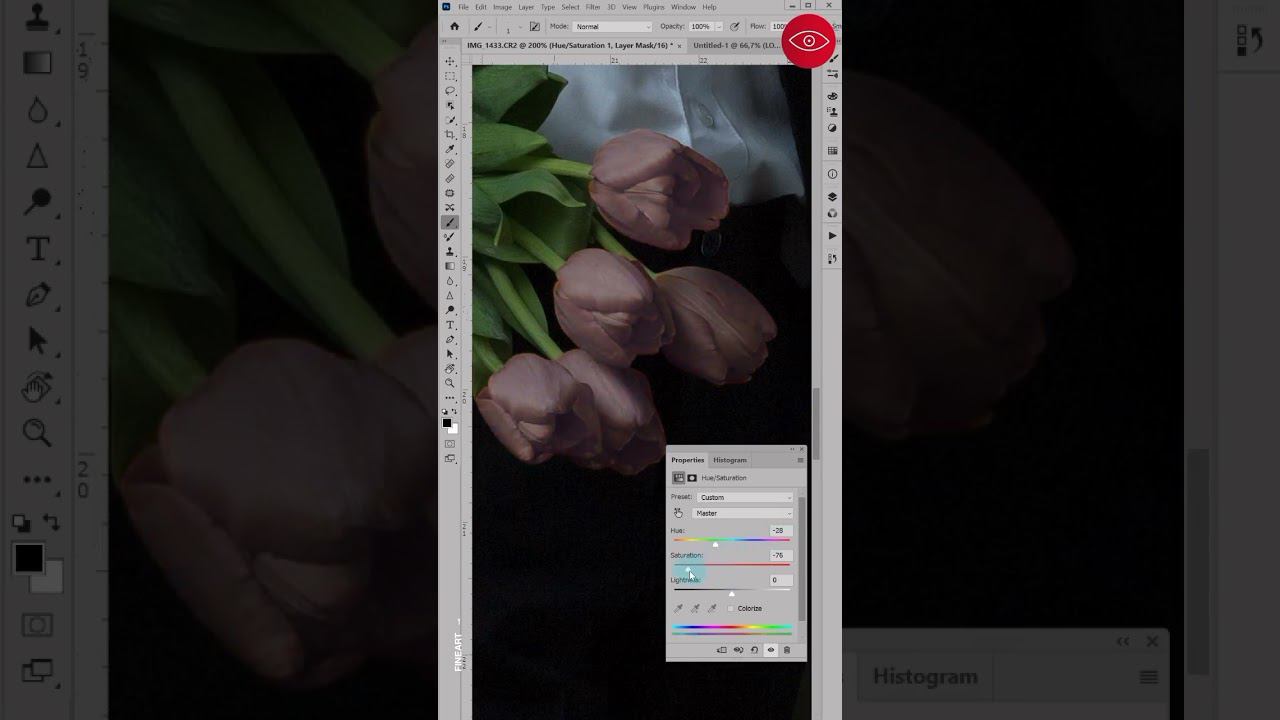Select the Path Selection tool

450,354
